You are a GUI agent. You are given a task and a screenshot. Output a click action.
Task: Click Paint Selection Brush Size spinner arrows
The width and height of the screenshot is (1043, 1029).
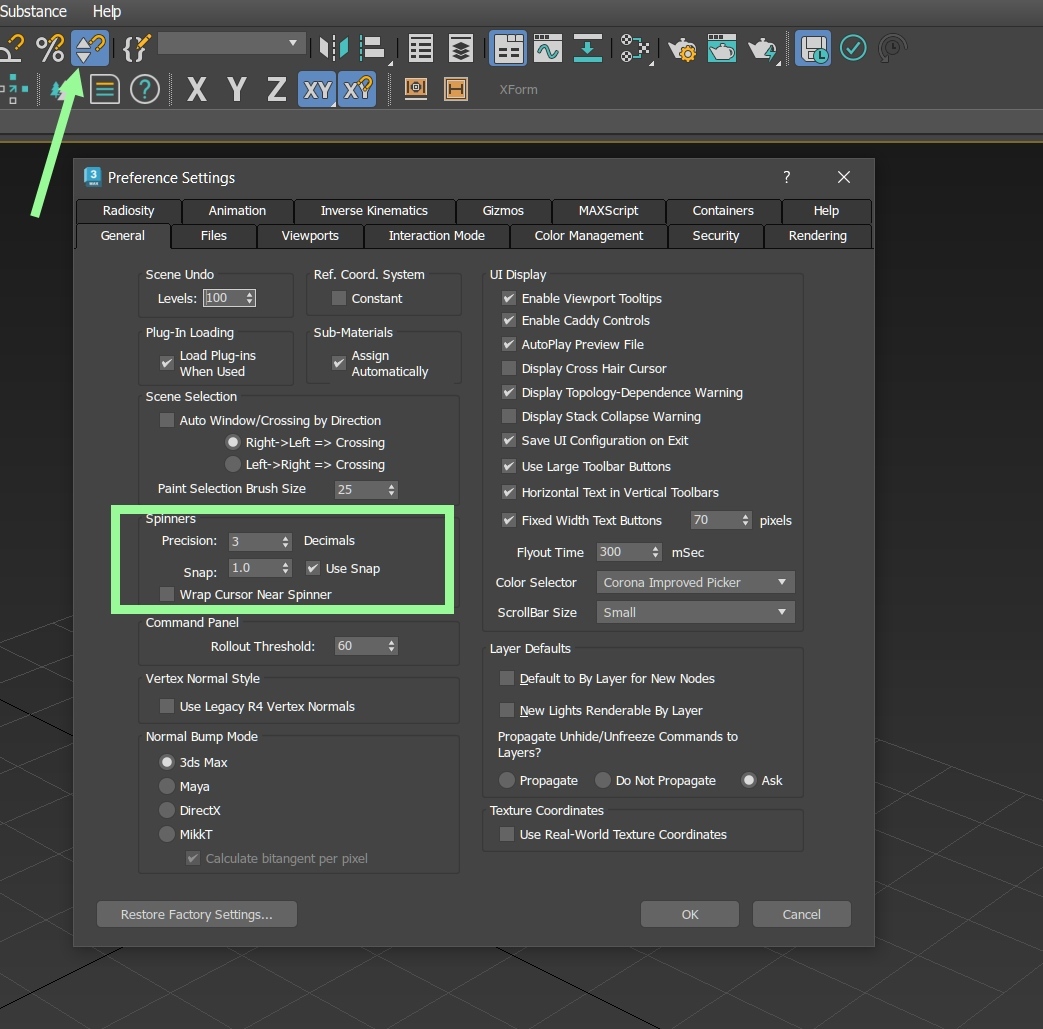click(391, 490)
